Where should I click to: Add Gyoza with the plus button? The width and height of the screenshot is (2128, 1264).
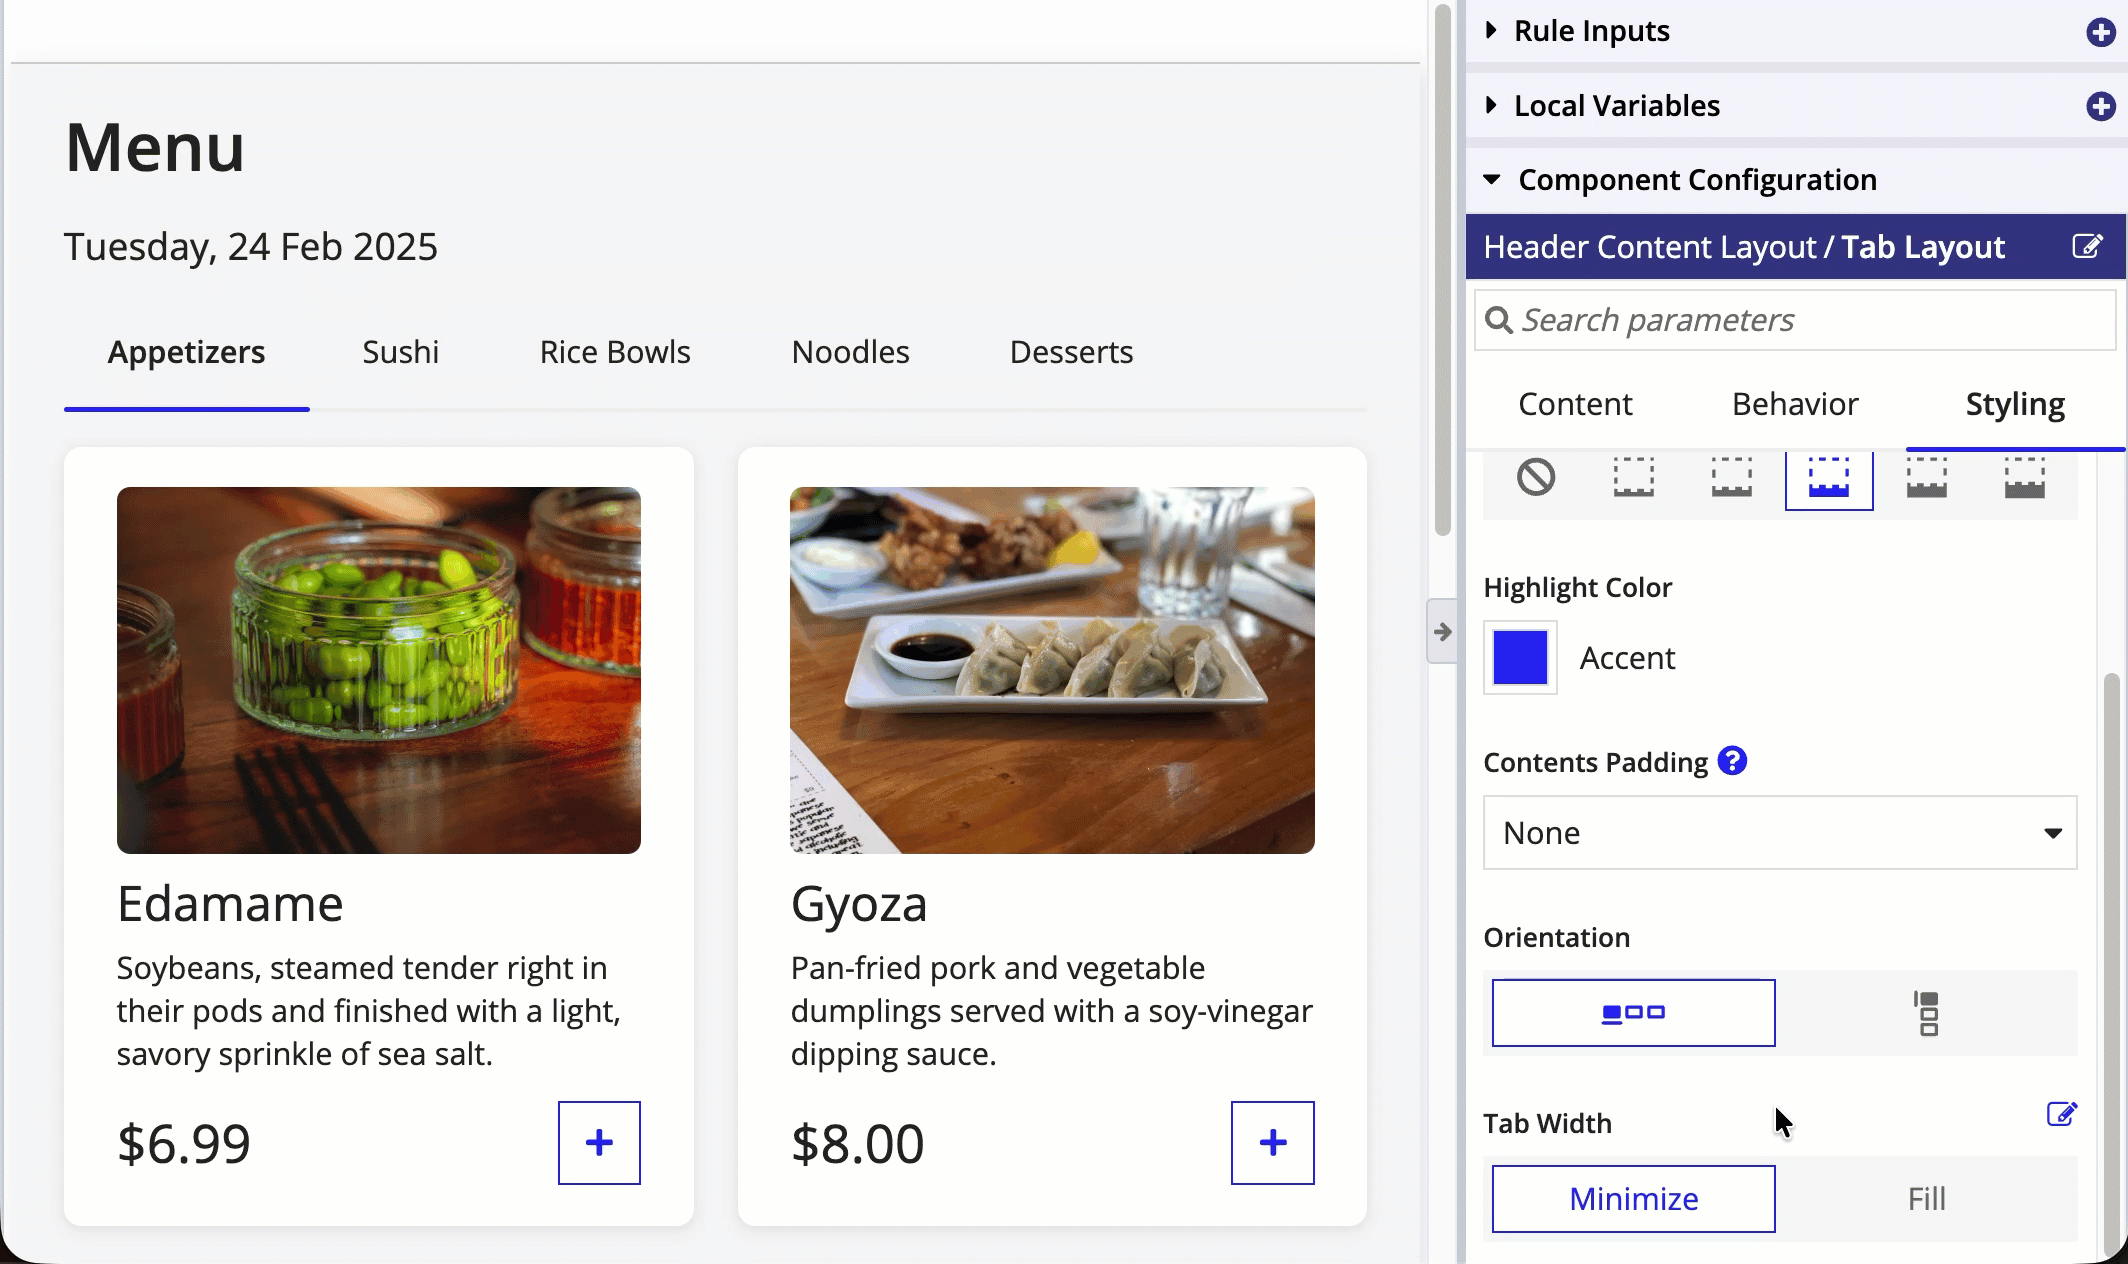point(1273,1143)
